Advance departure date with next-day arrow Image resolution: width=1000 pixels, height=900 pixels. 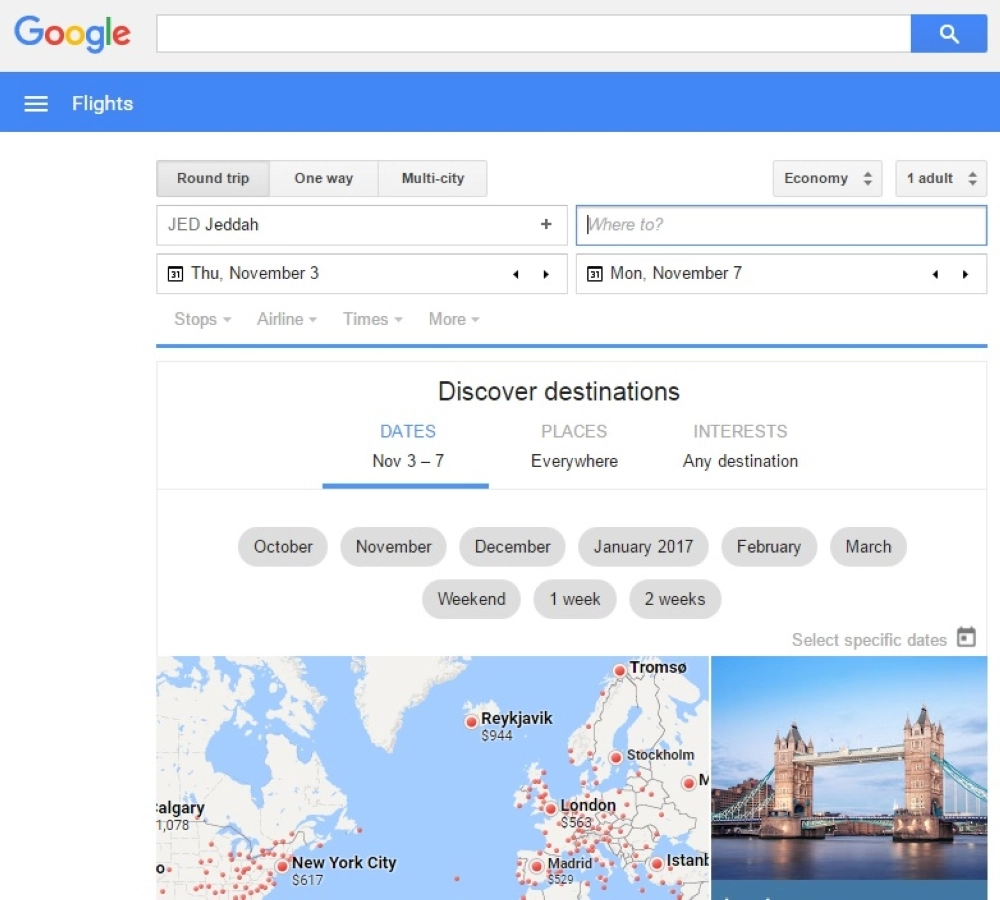546,274
